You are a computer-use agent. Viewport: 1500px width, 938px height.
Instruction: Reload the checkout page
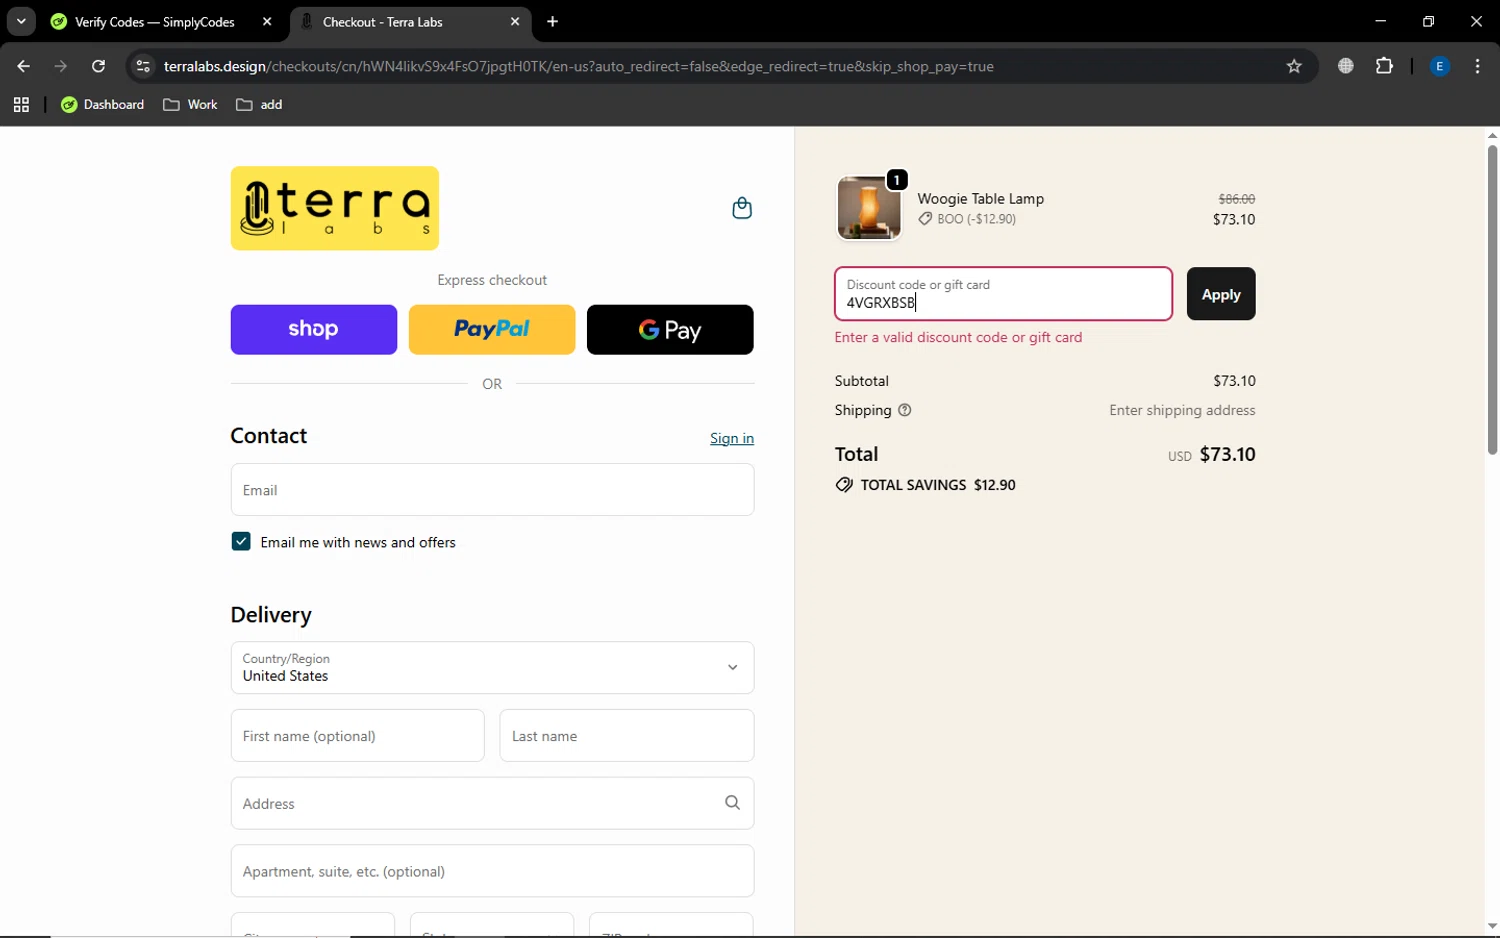[98, 66]
